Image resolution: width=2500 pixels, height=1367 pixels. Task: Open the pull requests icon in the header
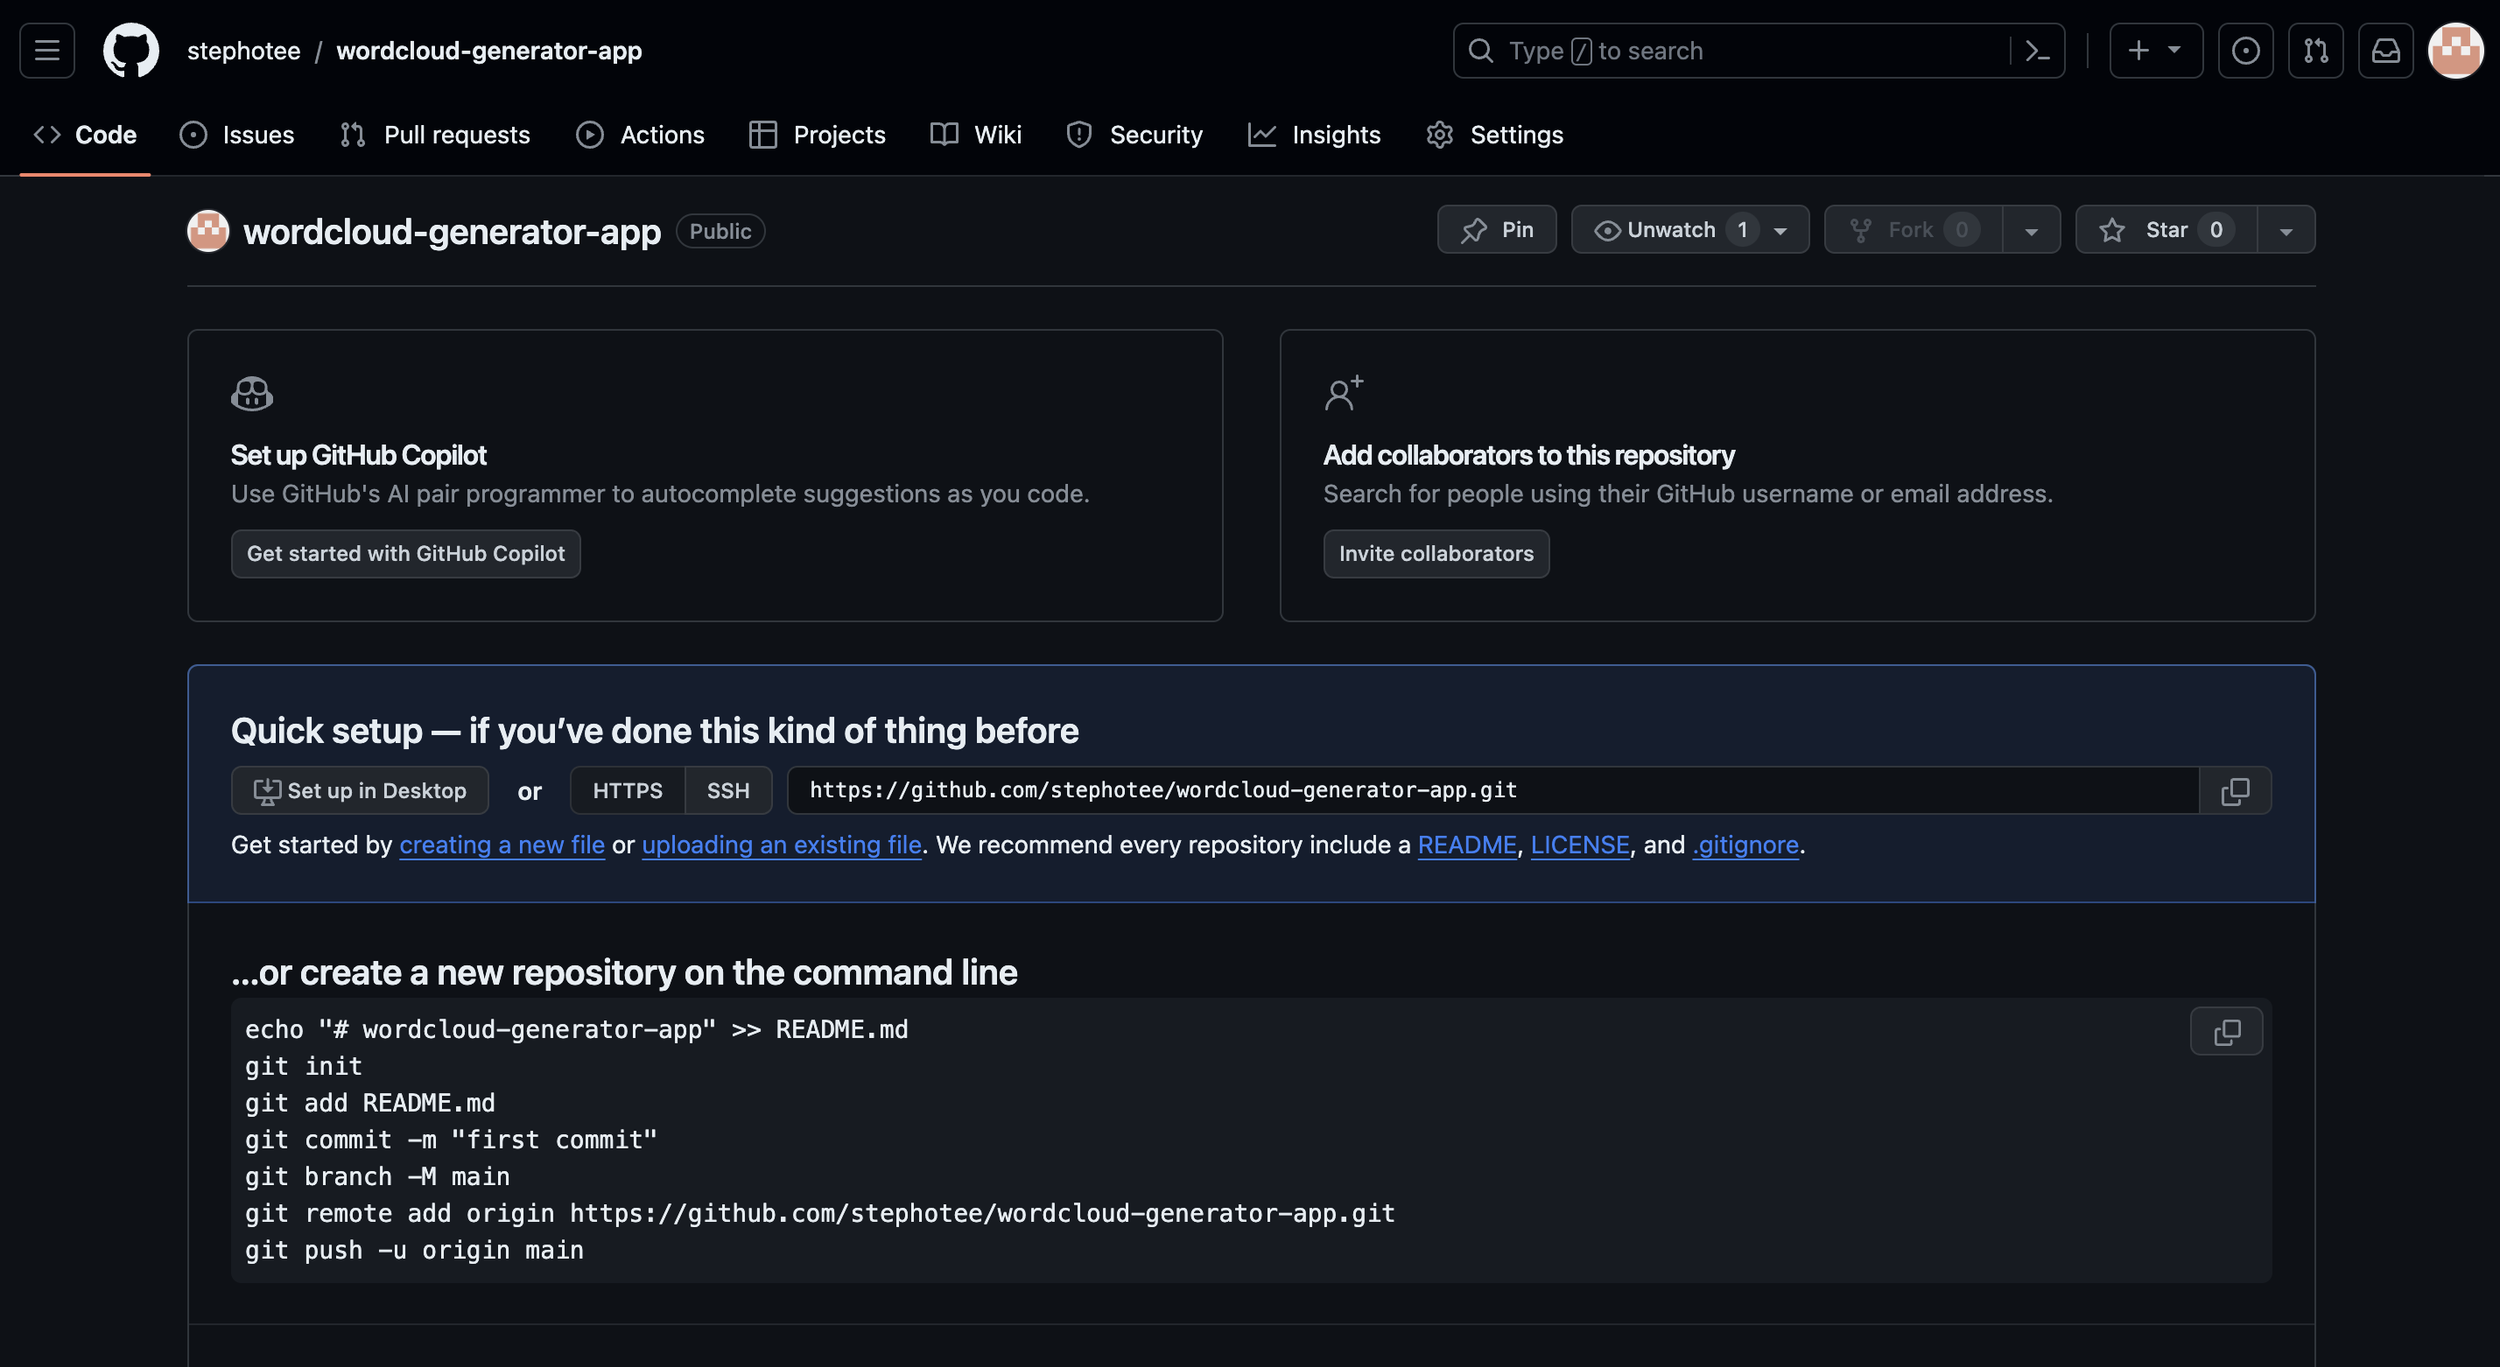[x=2315, y=51]
